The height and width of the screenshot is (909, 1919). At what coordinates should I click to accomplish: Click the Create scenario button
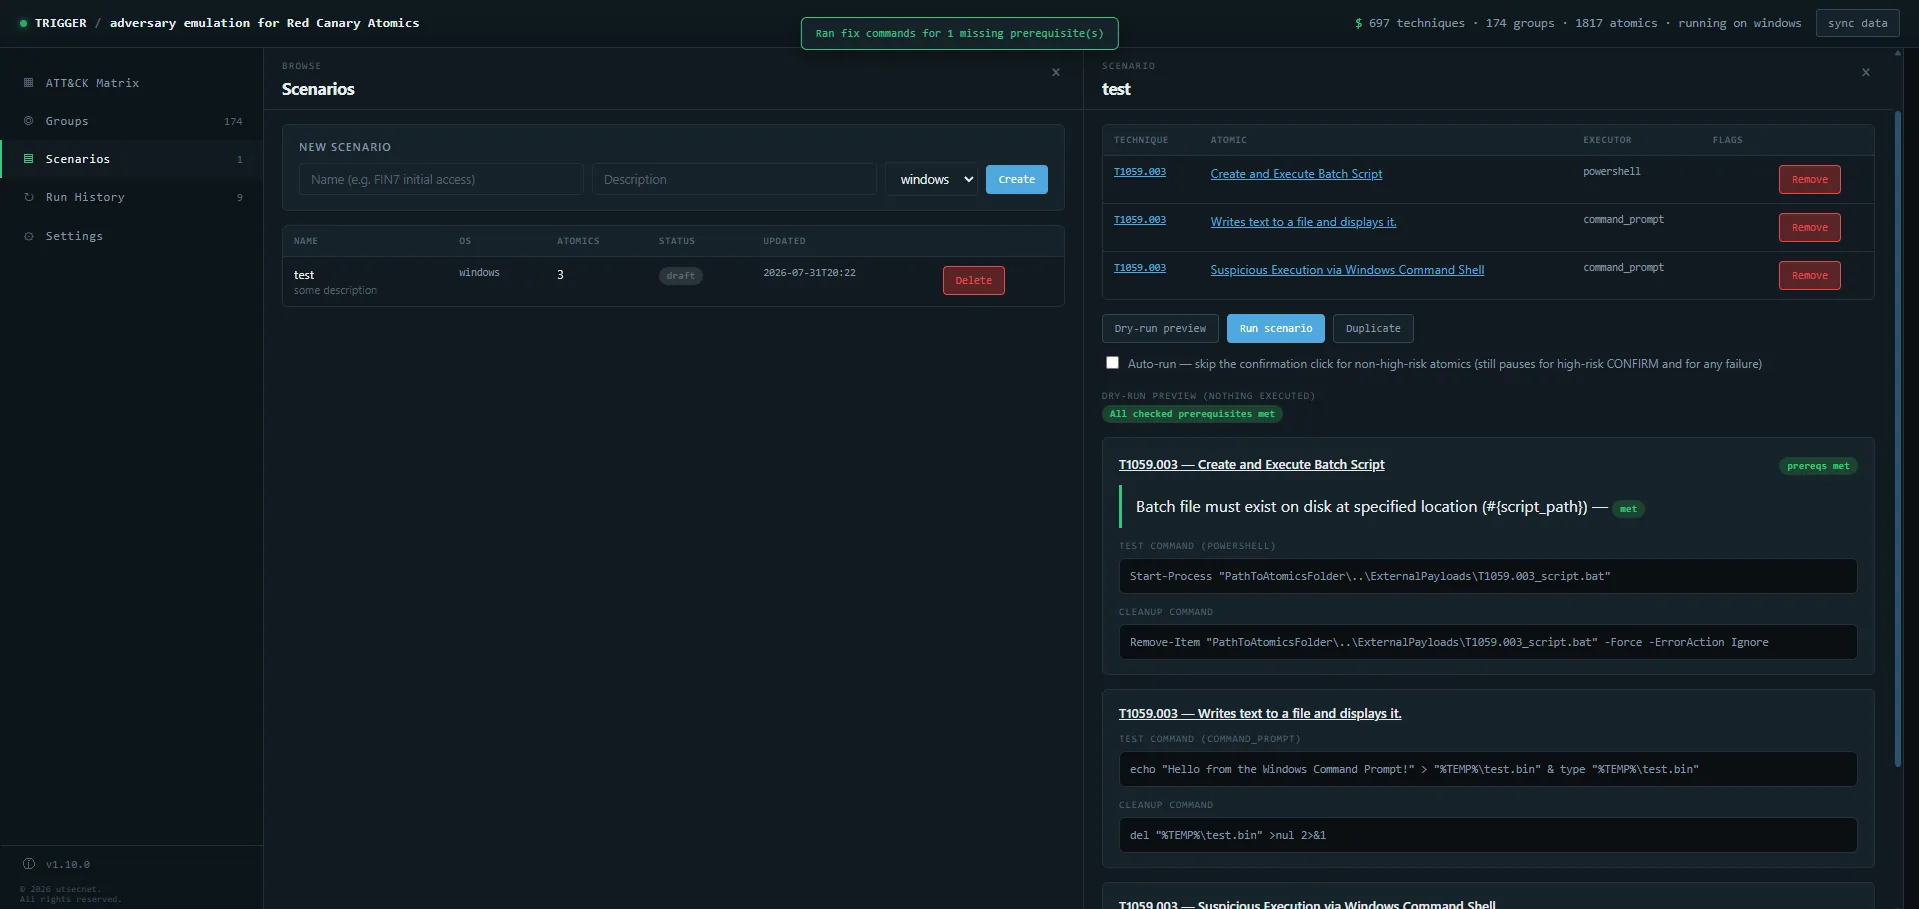pos(1017,179)
